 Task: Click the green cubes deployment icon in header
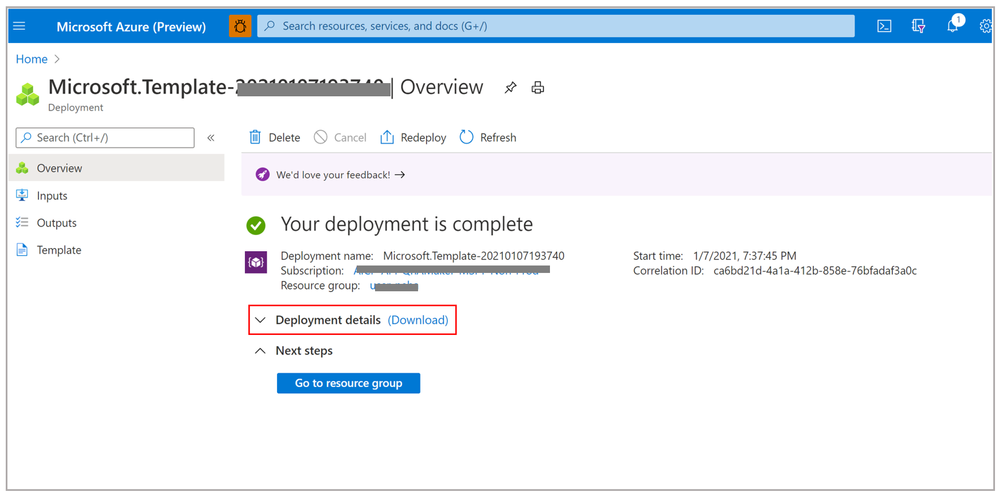point(27,94)
